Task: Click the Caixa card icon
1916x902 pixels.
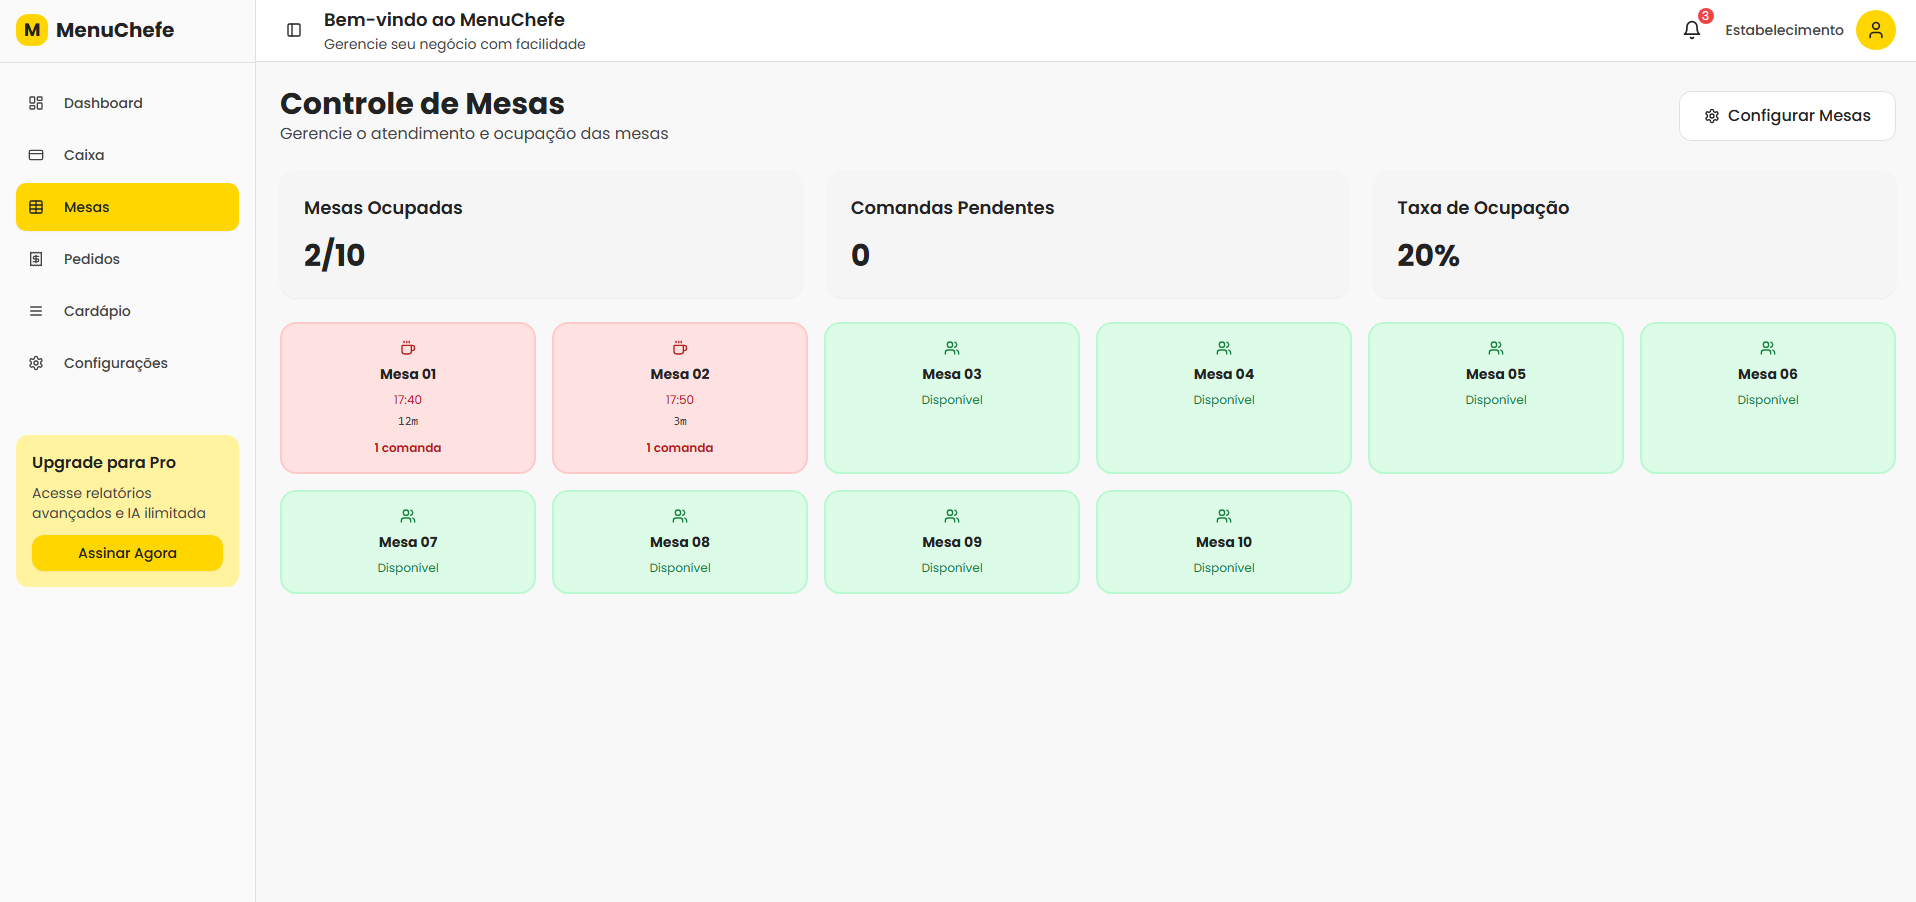Action: [x=36, y=155]
